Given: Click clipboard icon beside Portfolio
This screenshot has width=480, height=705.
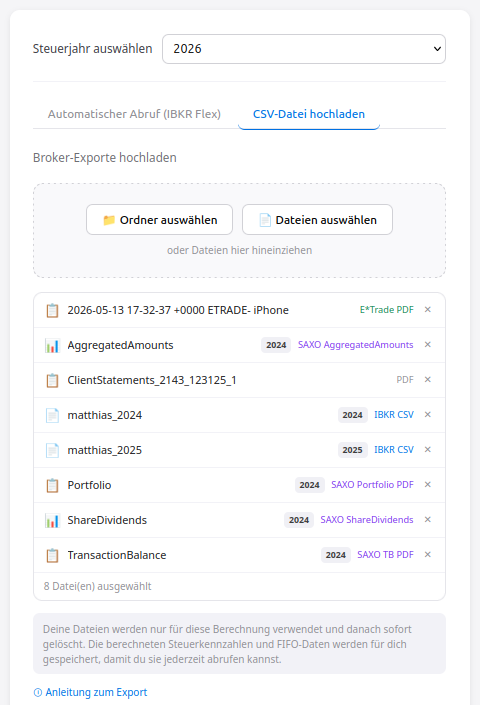Looking at the screenshot, I should click(x=52, y=486).
